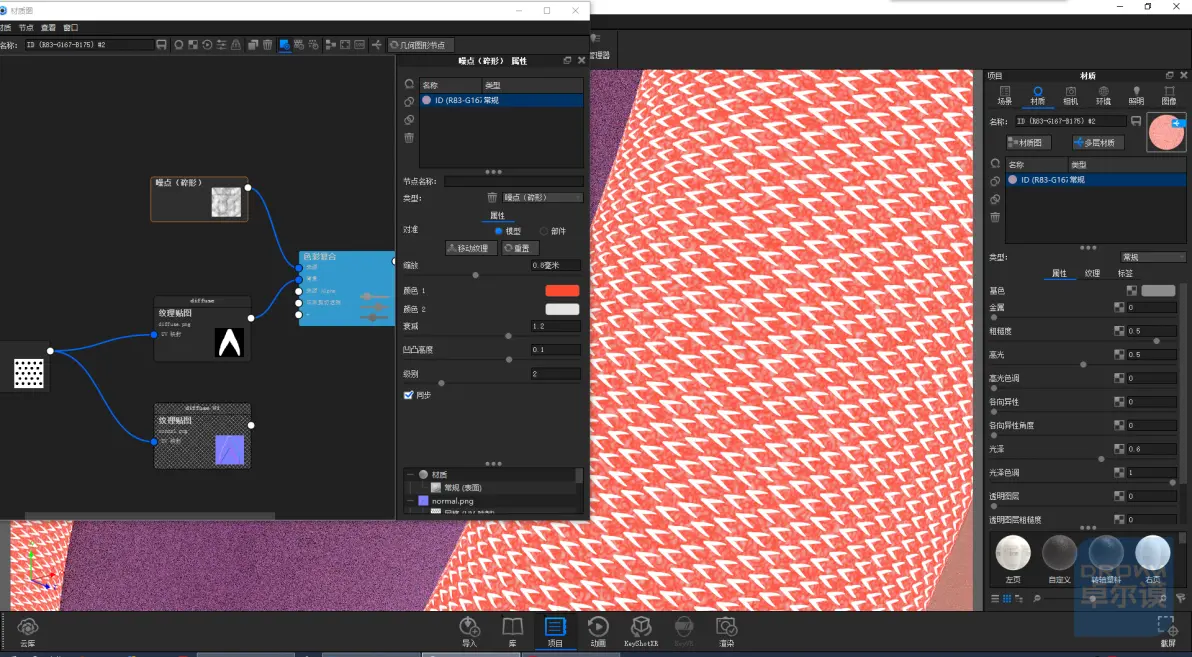Image resolution: width=1192 pixels, height=657 pixels.
Task: Select the 色彩复合 node
Action: (x=347, y=288)
